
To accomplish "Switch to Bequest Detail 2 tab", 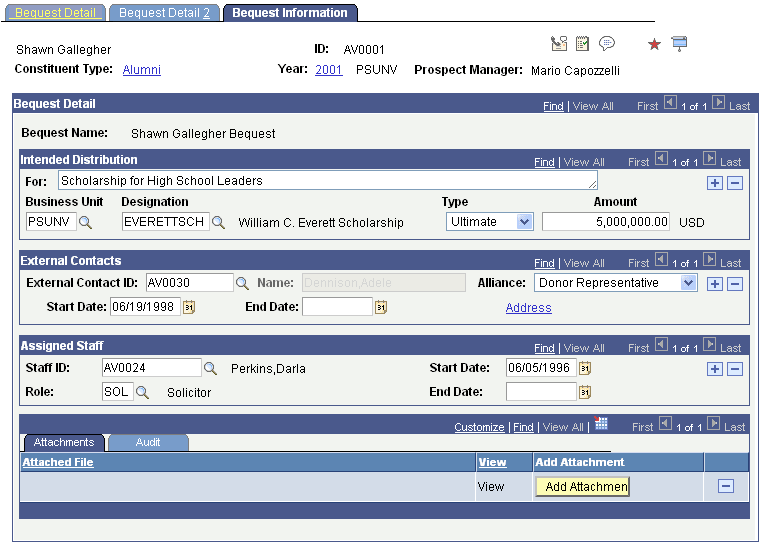I will 164,13.
